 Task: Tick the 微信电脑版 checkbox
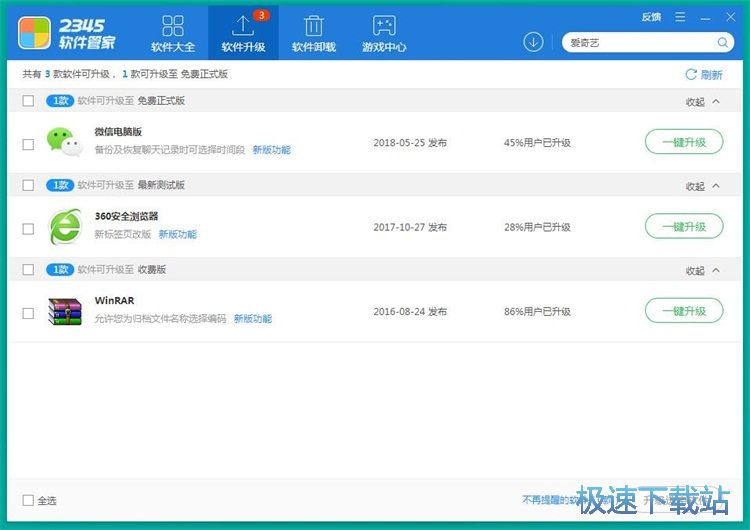tap(28, 144)
